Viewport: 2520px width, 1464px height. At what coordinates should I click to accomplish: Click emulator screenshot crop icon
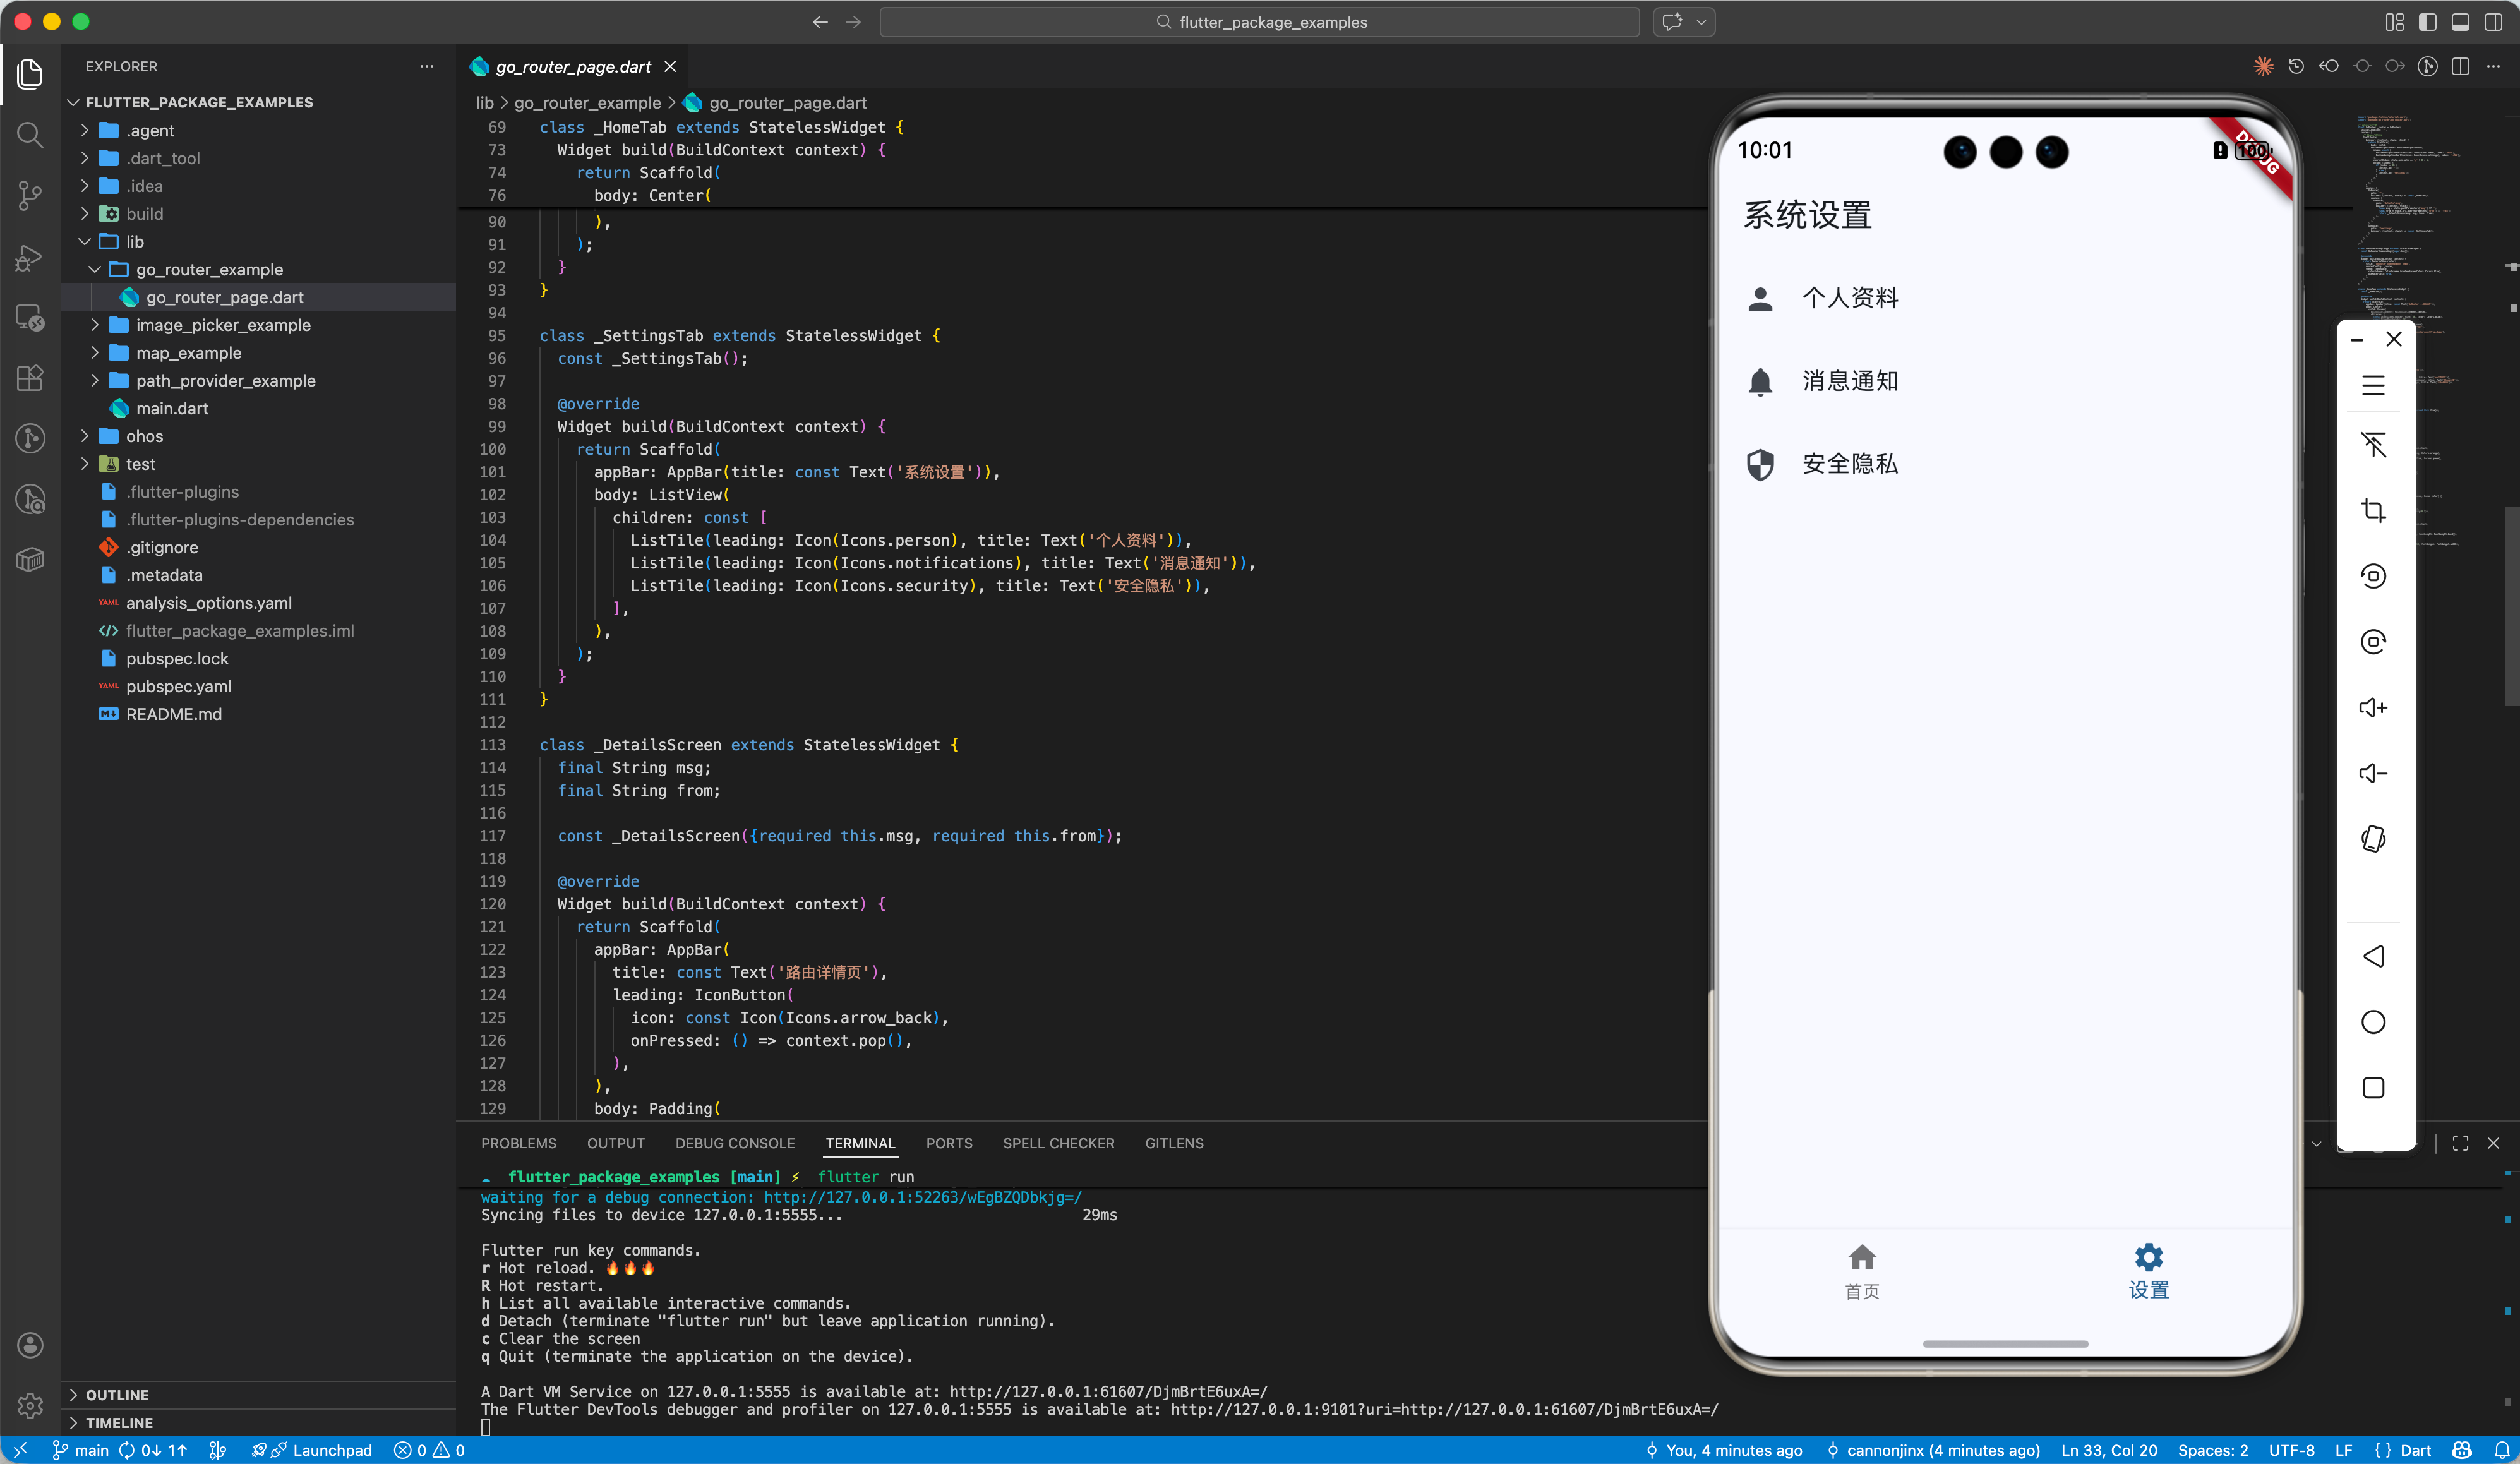[x=2373, y=510]
